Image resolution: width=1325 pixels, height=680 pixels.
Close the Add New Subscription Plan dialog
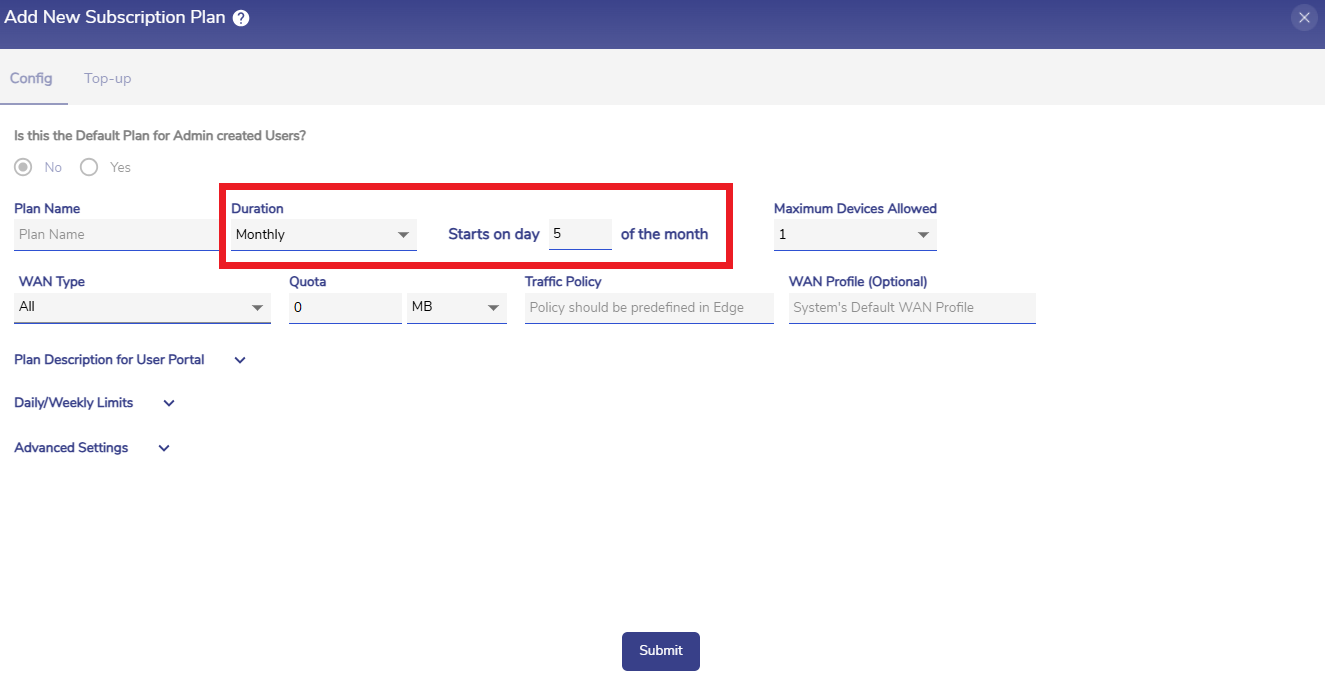point(1304,18)
